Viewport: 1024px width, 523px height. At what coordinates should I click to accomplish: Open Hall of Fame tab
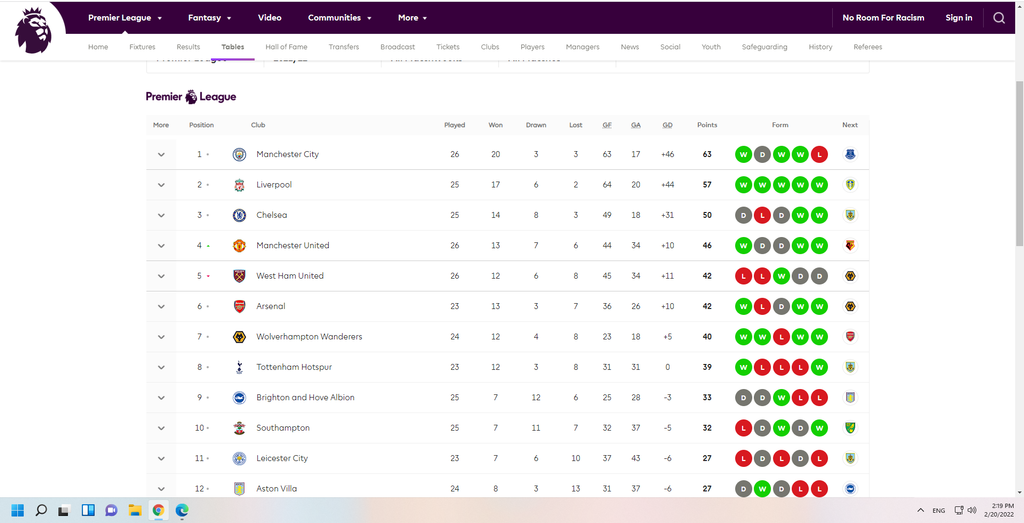coord(286,47)
